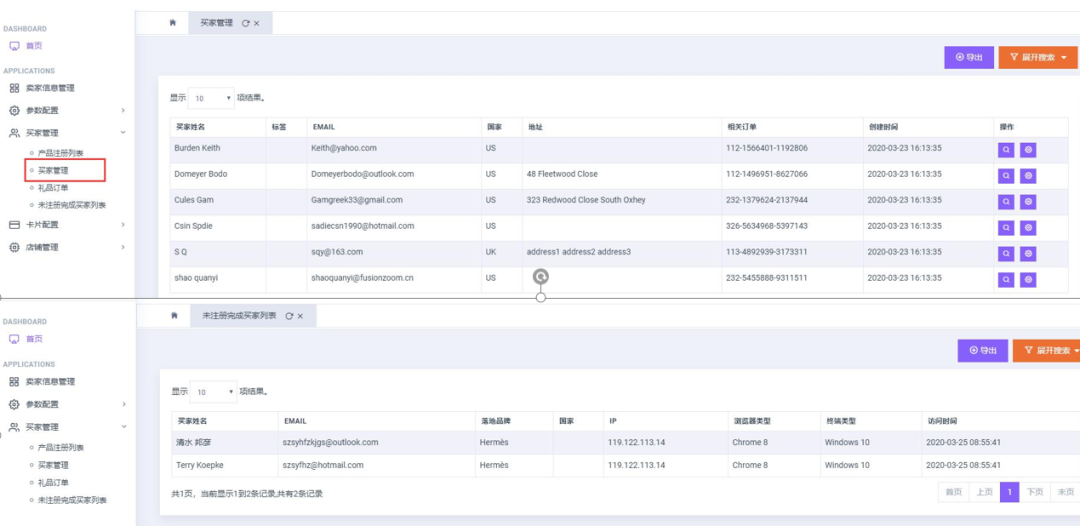Expand 店铺管理 menu in sidebar
The width and height of the screenshot is (1080, 526).
point(67,247)
